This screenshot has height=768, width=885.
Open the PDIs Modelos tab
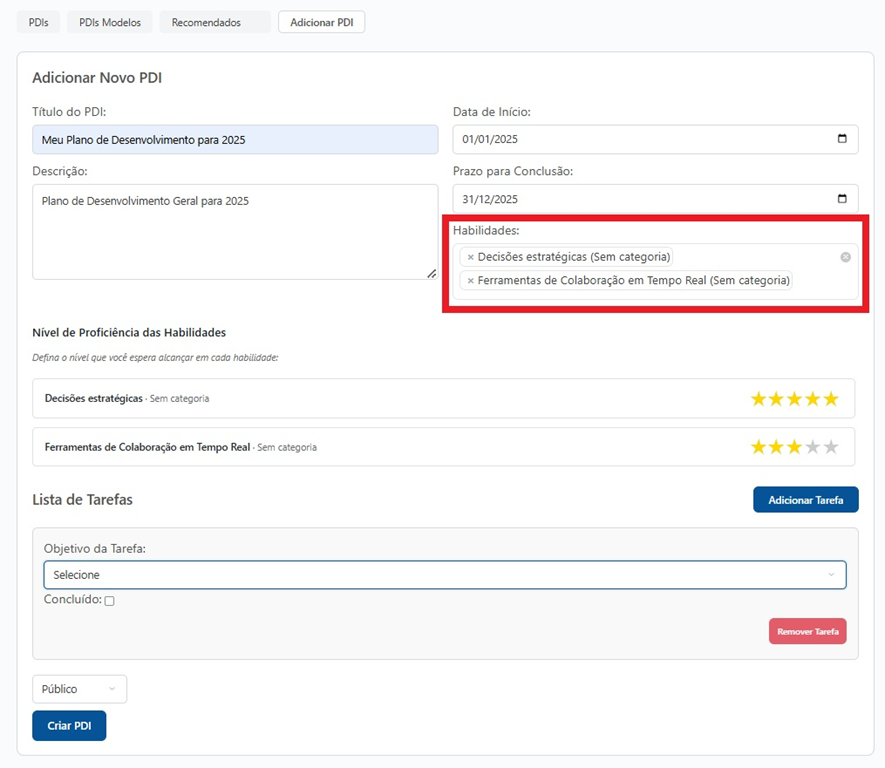point(110,22)
